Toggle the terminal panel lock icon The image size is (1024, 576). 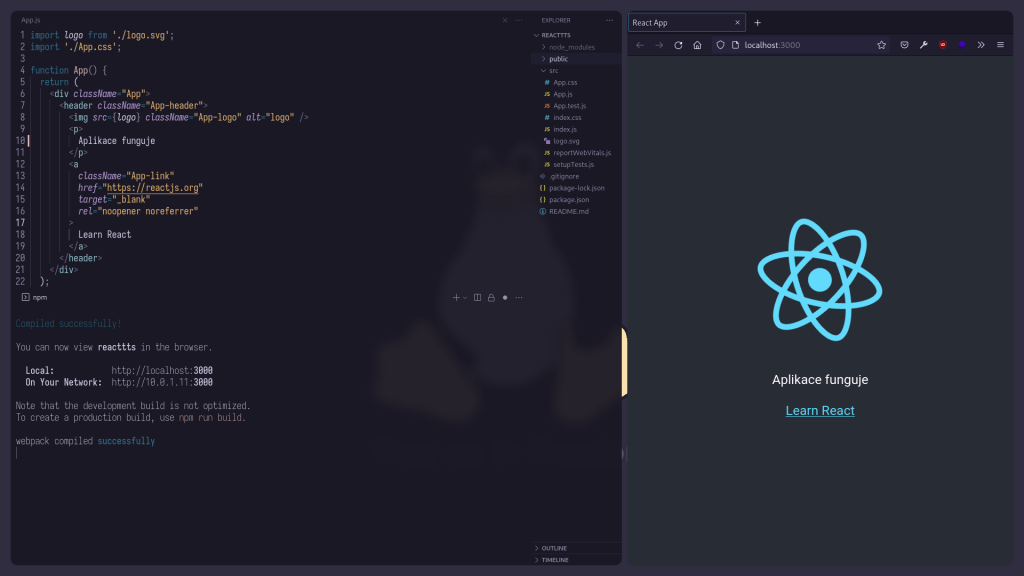pyautogui.click(x=491, y=297)
